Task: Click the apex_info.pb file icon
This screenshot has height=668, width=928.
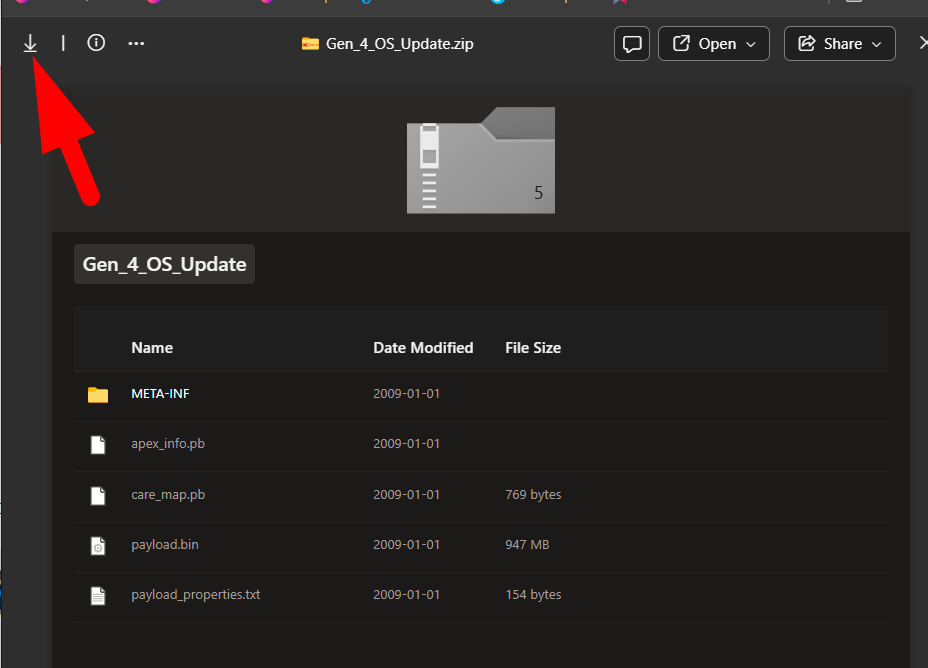Action: [x=98, y=444]
